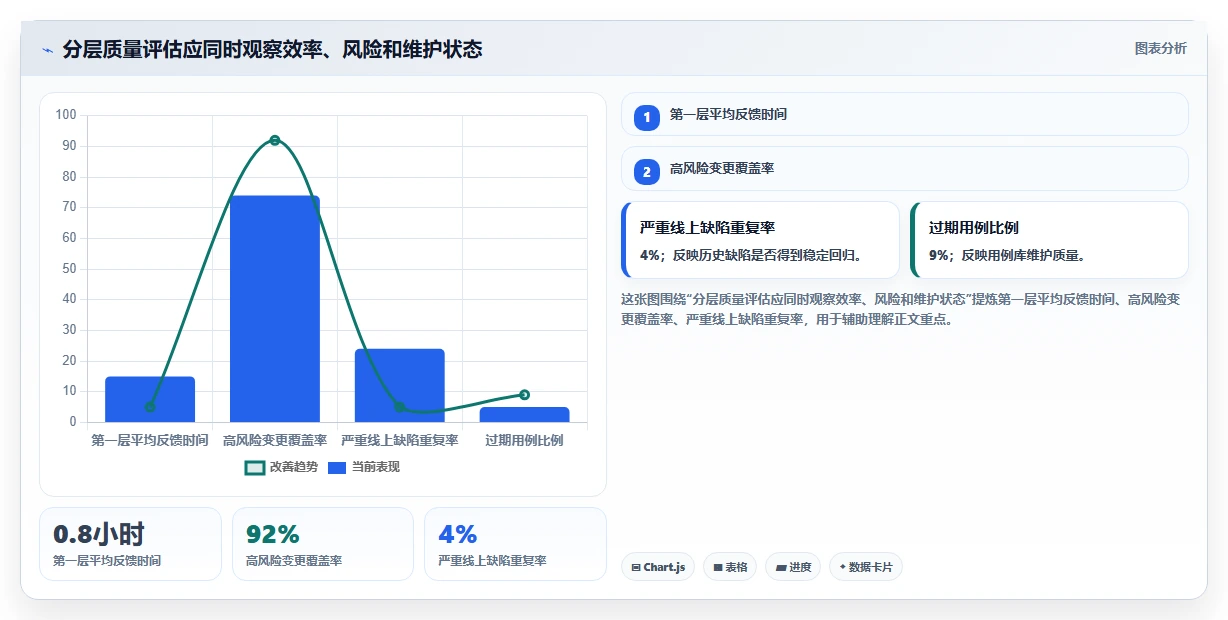Click the text '9%；反映用例库维护质量。'

tap(1007, 255)
